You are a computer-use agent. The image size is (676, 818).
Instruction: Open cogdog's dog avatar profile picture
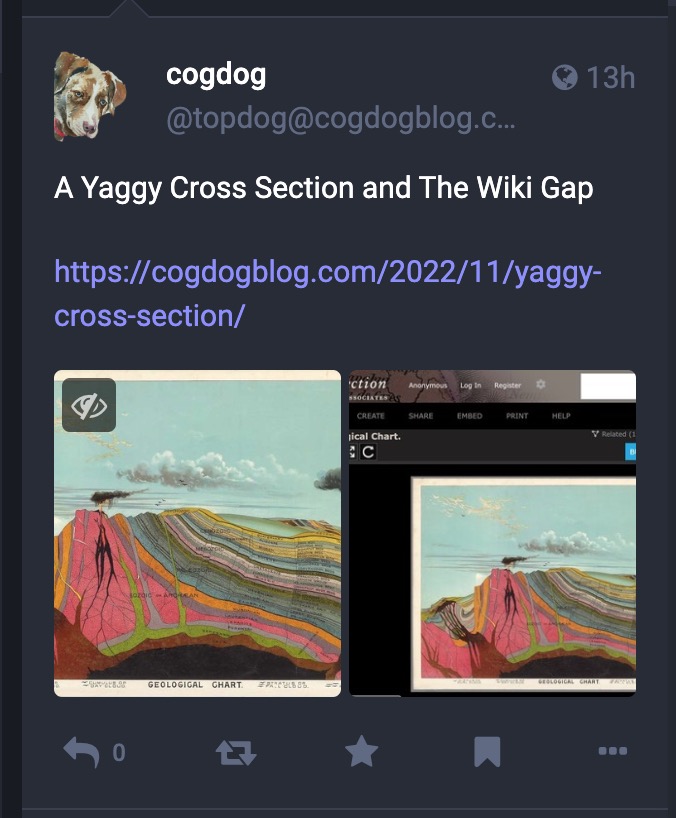90,96
